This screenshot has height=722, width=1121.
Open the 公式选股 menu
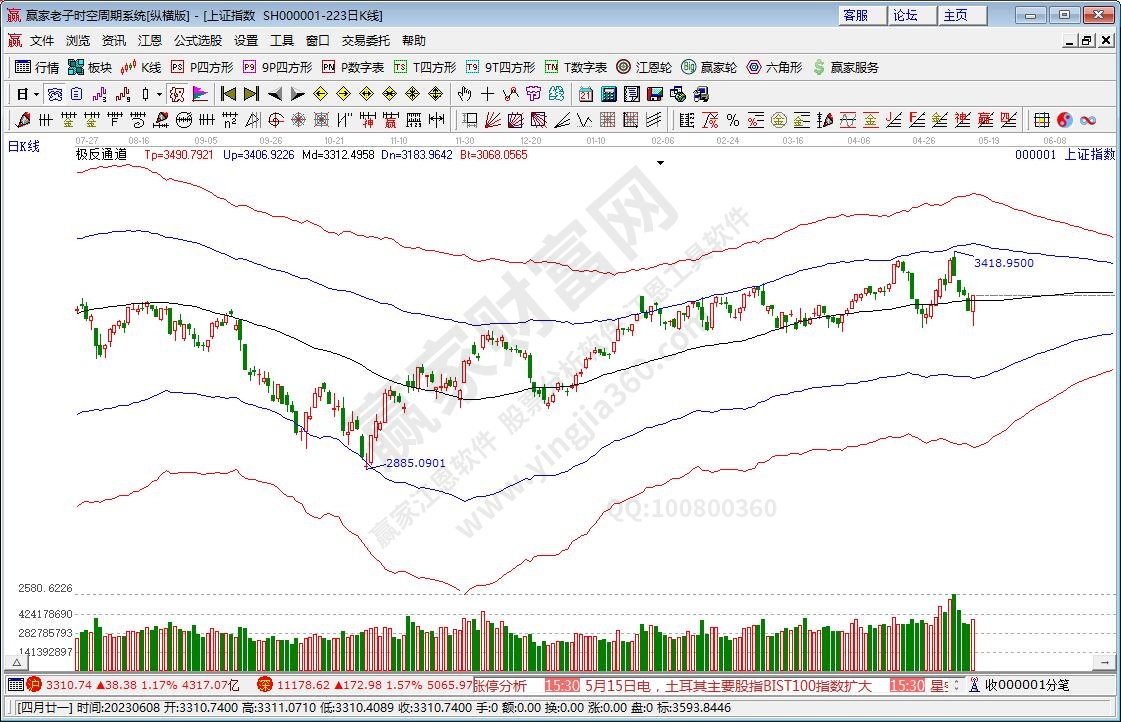(198, 41)
